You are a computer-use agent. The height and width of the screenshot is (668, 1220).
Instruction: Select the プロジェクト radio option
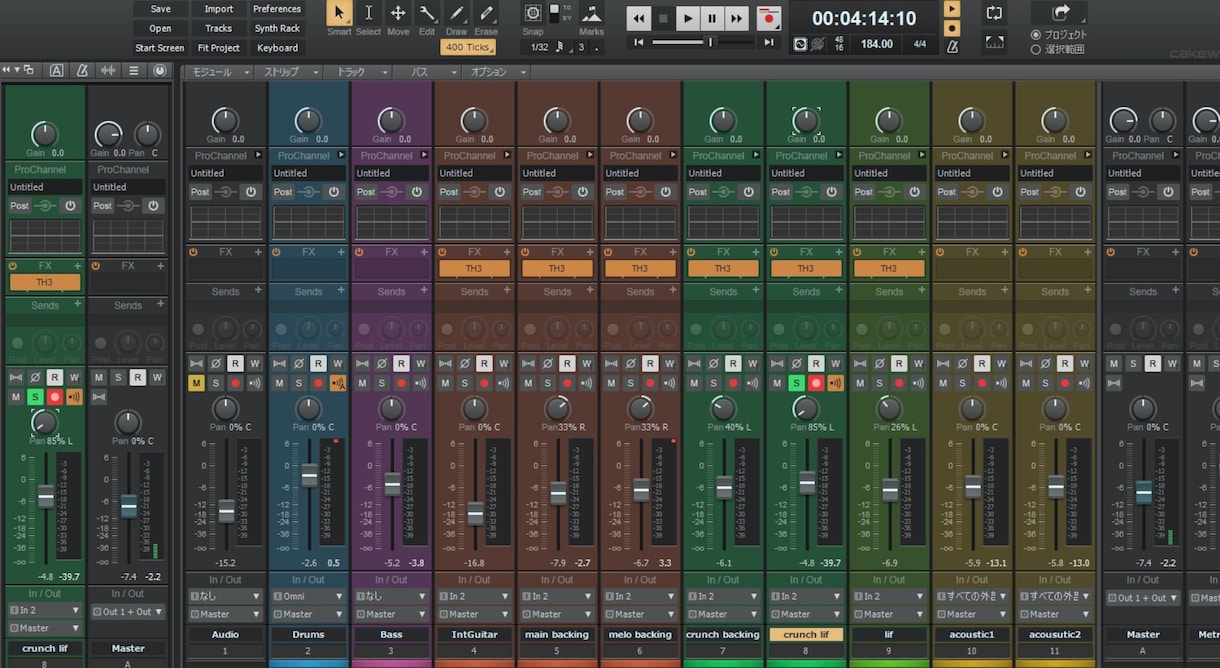tap(1035, 35)
